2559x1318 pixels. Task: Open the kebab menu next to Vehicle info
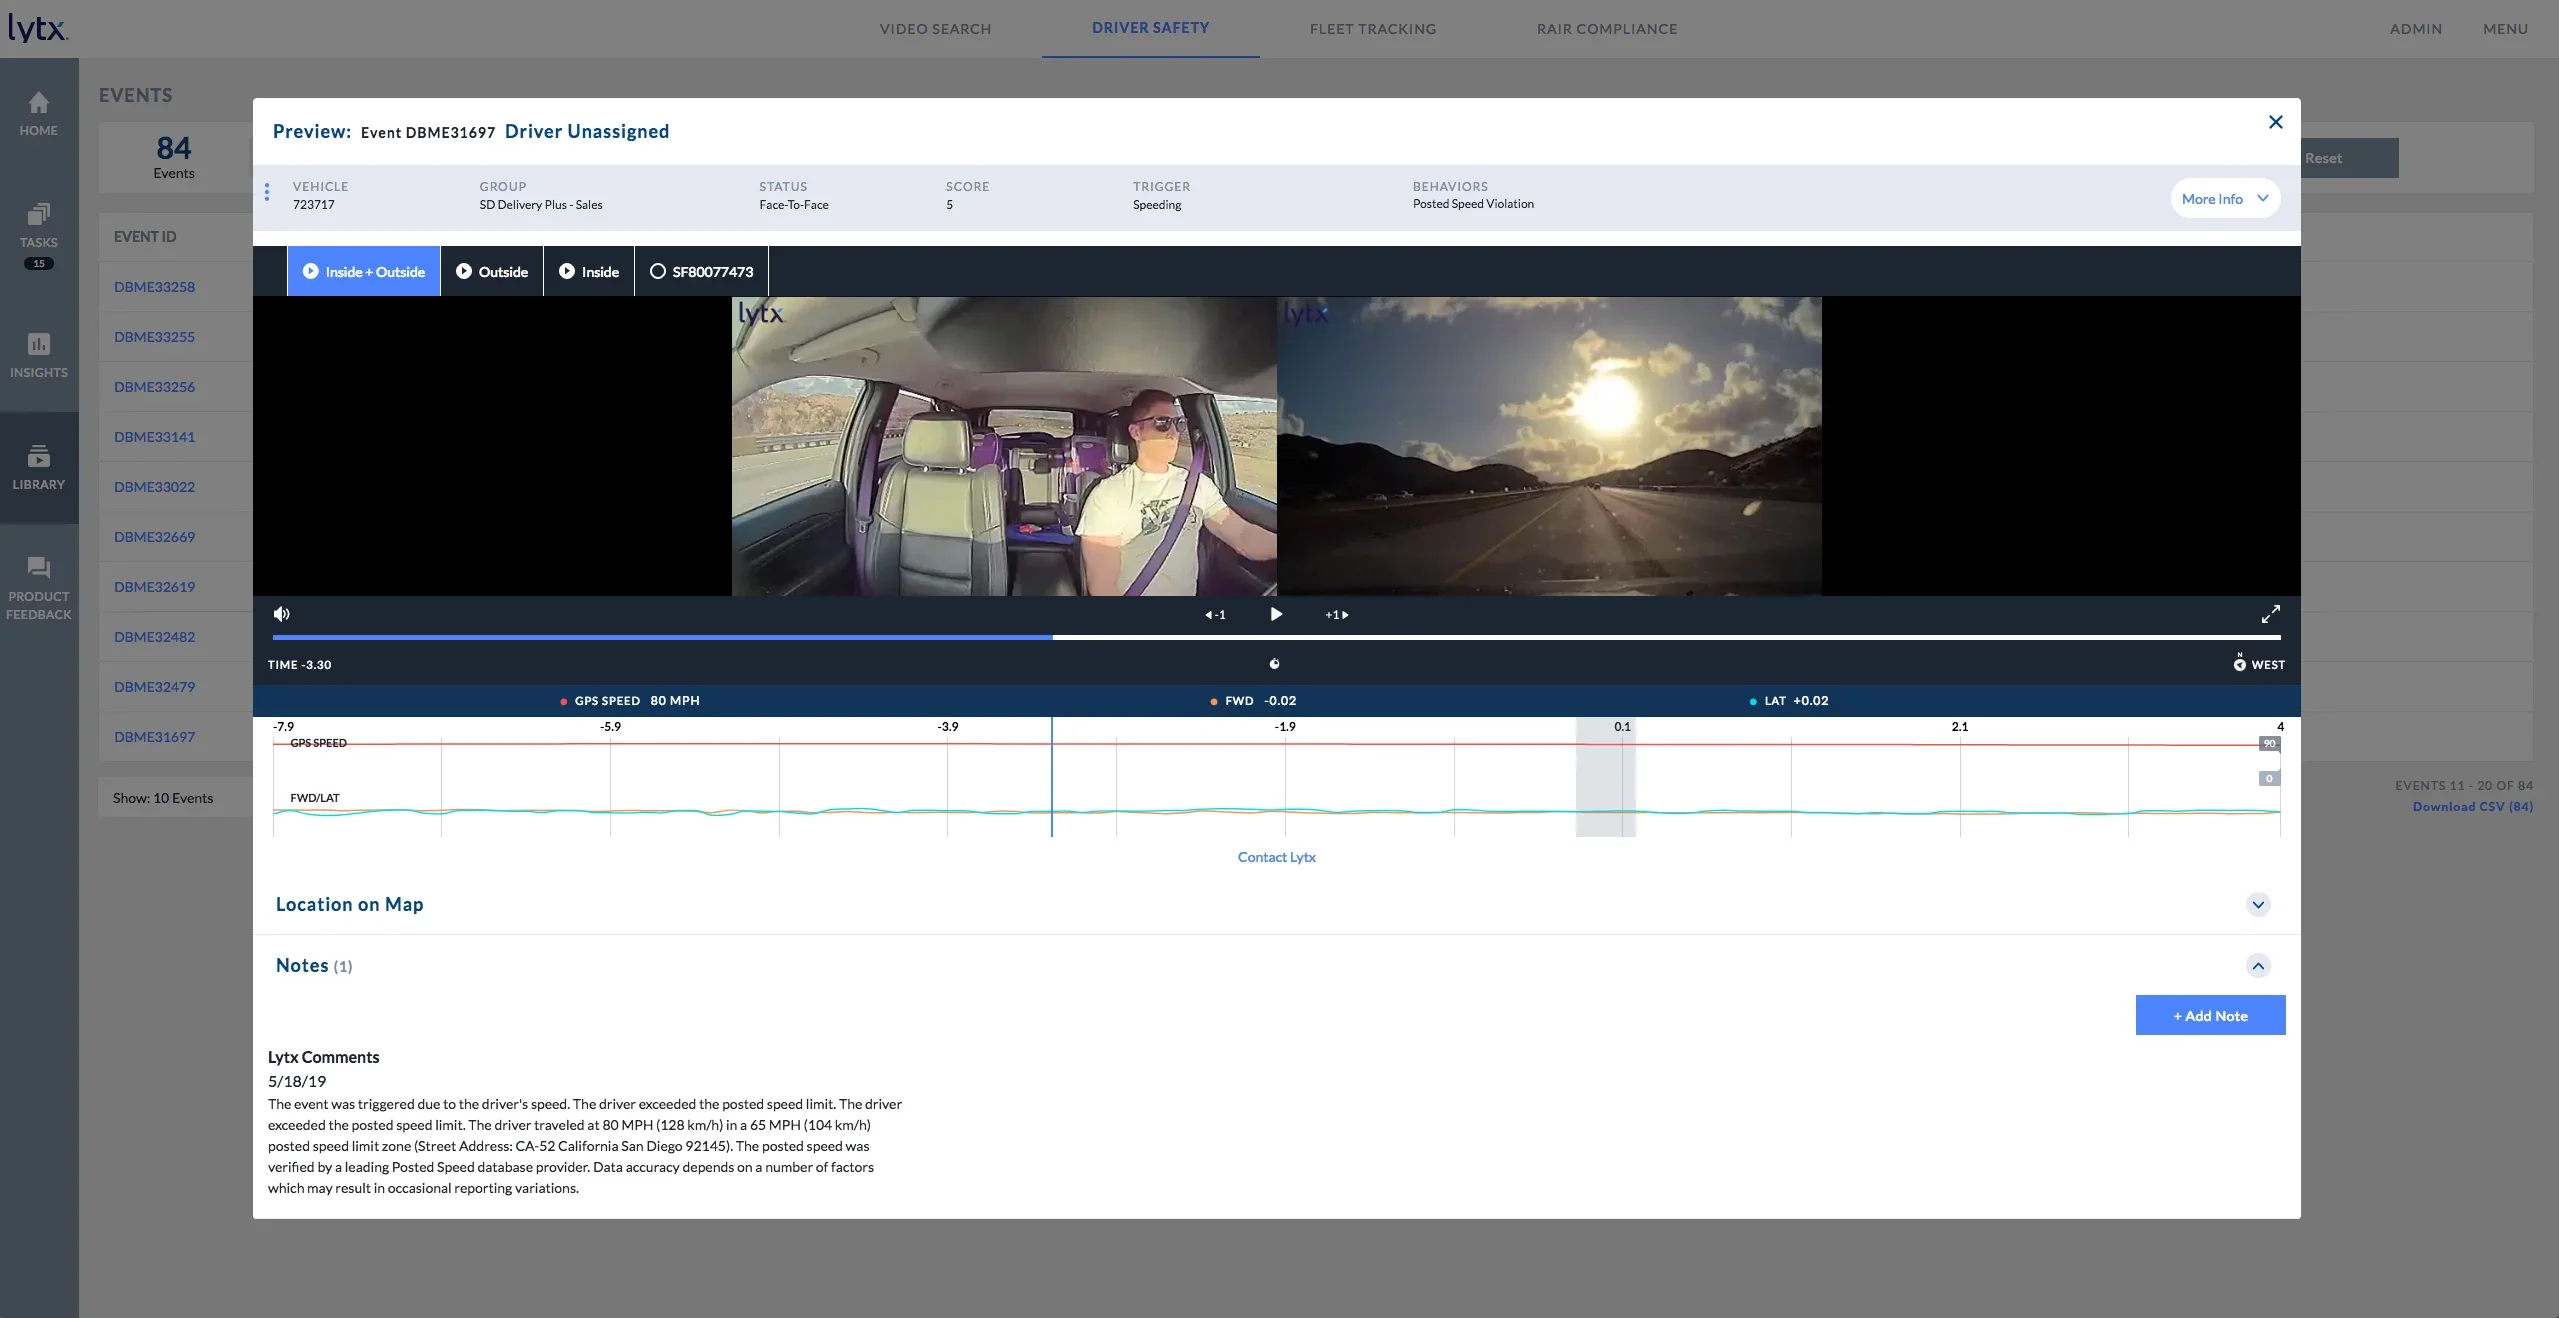267,192
